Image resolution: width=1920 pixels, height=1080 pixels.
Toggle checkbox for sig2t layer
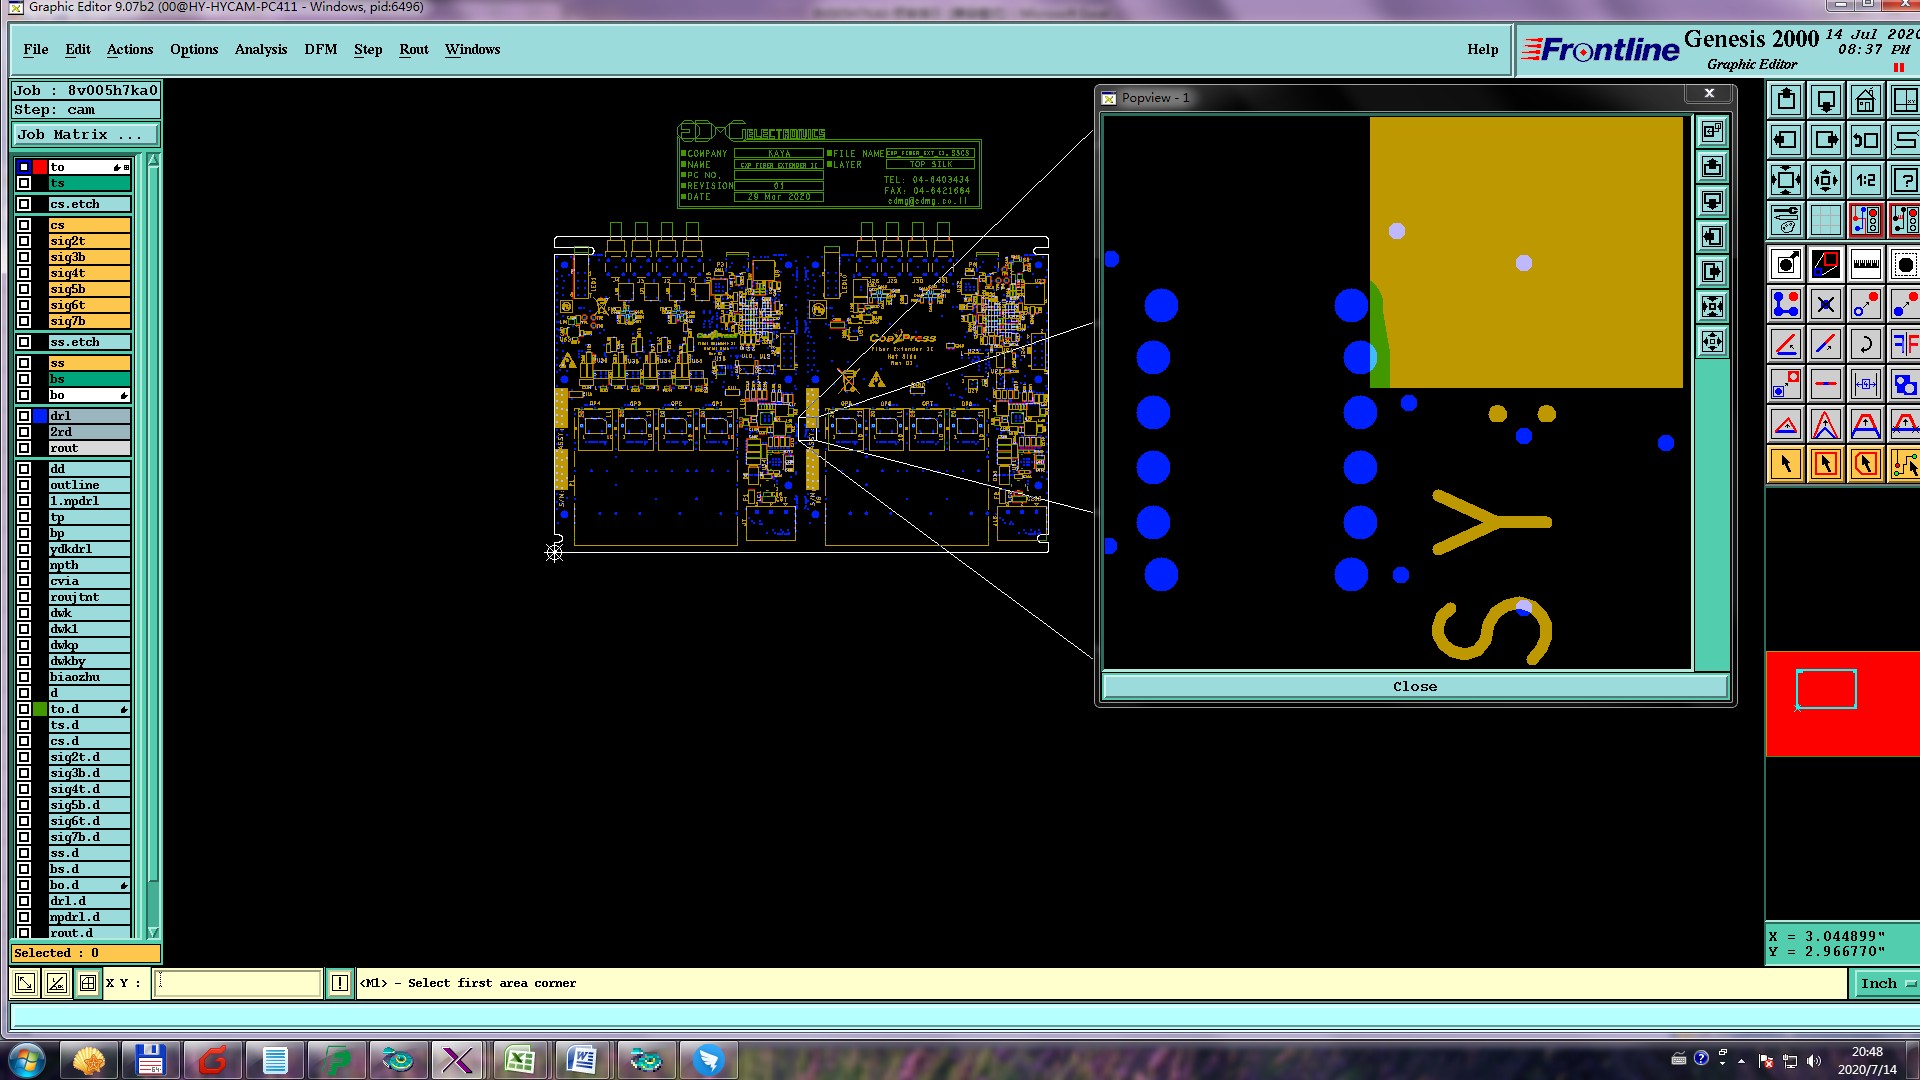pyautogui.click(x=24, y=241)
